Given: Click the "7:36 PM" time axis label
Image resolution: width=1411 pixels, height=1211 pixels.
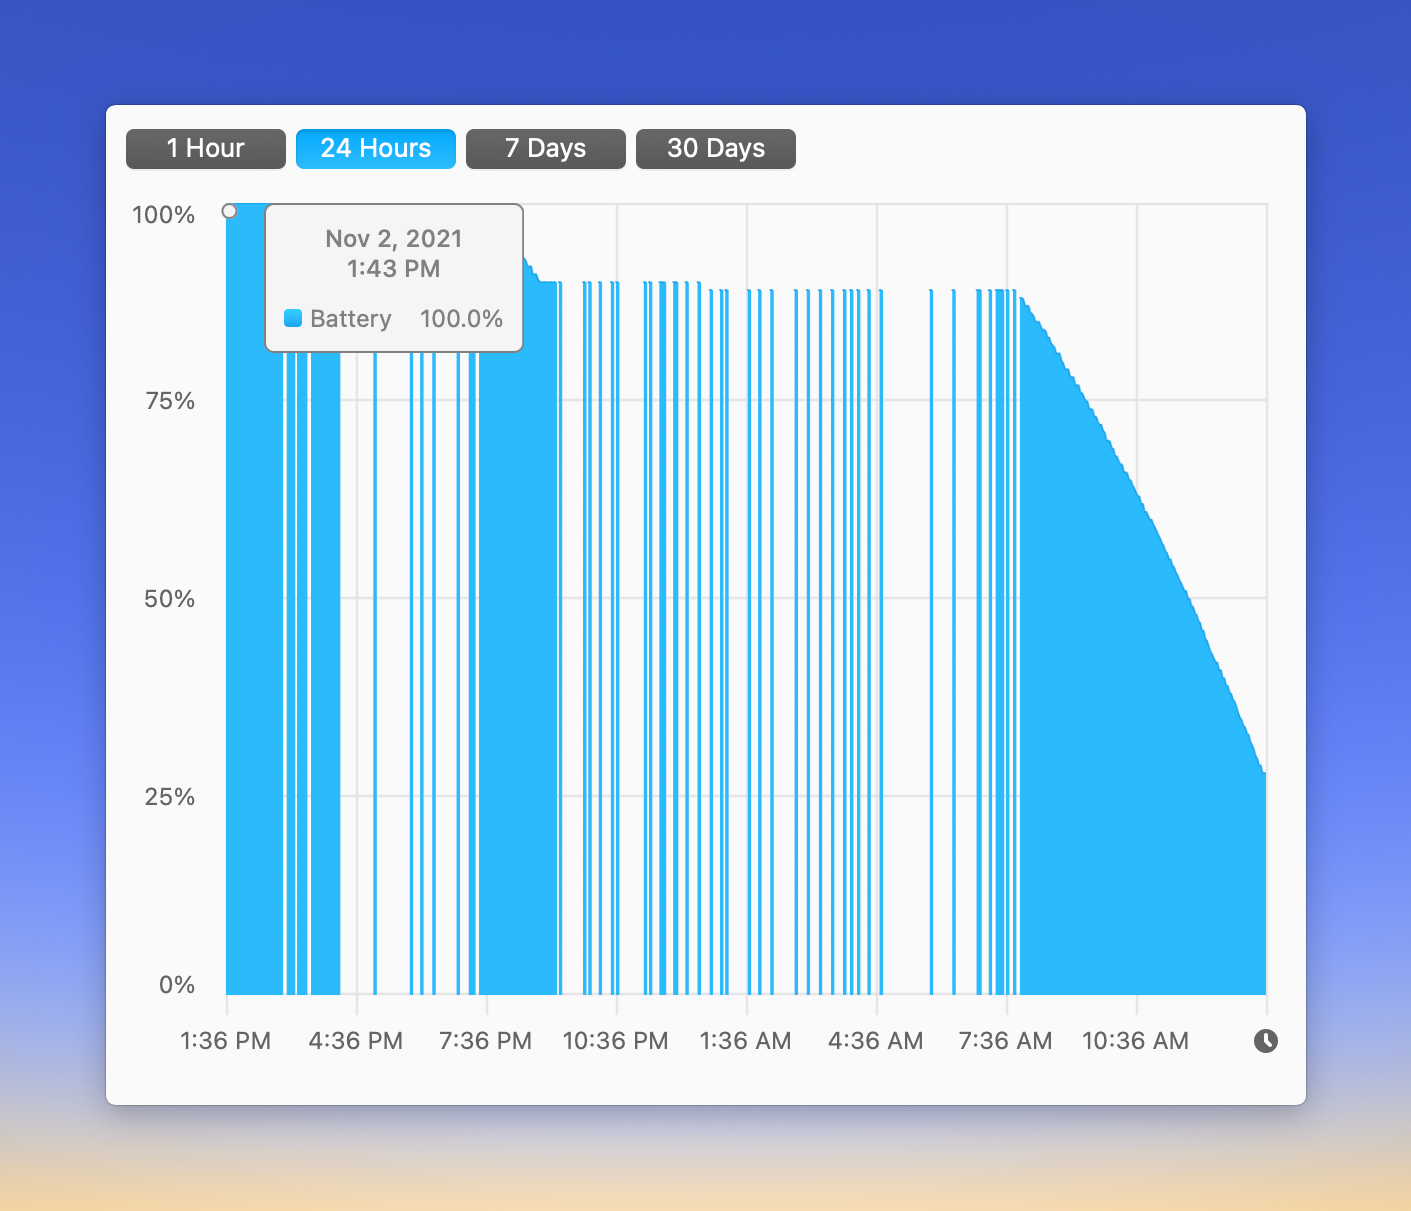Looking at the screenshot, I should click(x=486, y=1041).
